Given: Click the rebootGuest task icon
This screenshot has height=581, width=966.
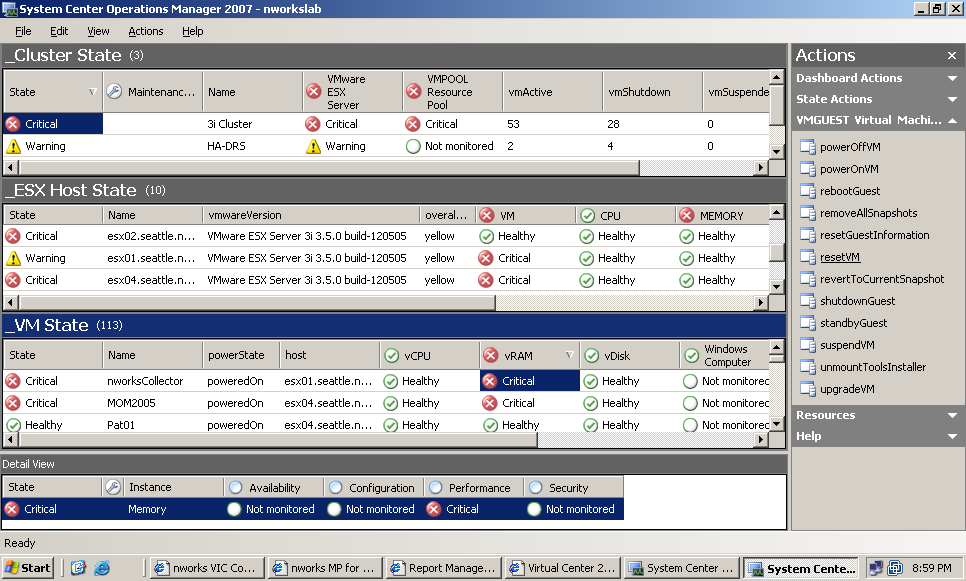Looking at the screenshot, I should coord(807,190).
